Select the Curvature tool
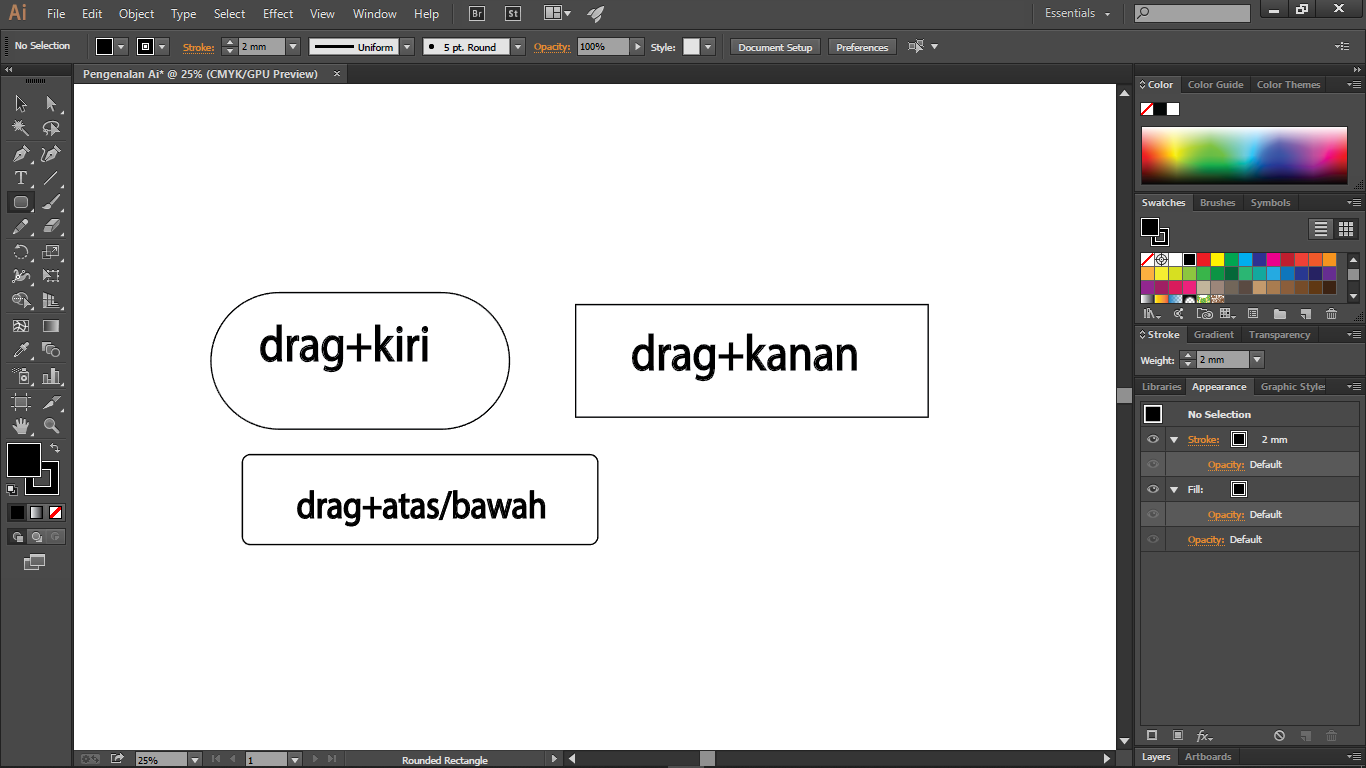The image size is (1366, 768). tap(51, 153)
